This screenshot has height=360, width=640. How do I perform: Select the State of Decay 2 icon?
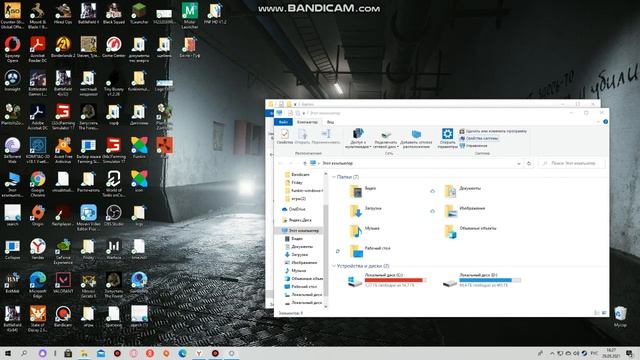[38, 318]
